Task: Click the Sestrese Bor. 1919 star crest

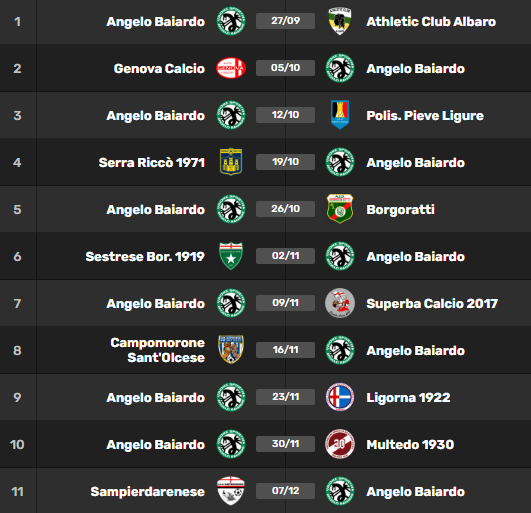Action: [x=231, y=256]
